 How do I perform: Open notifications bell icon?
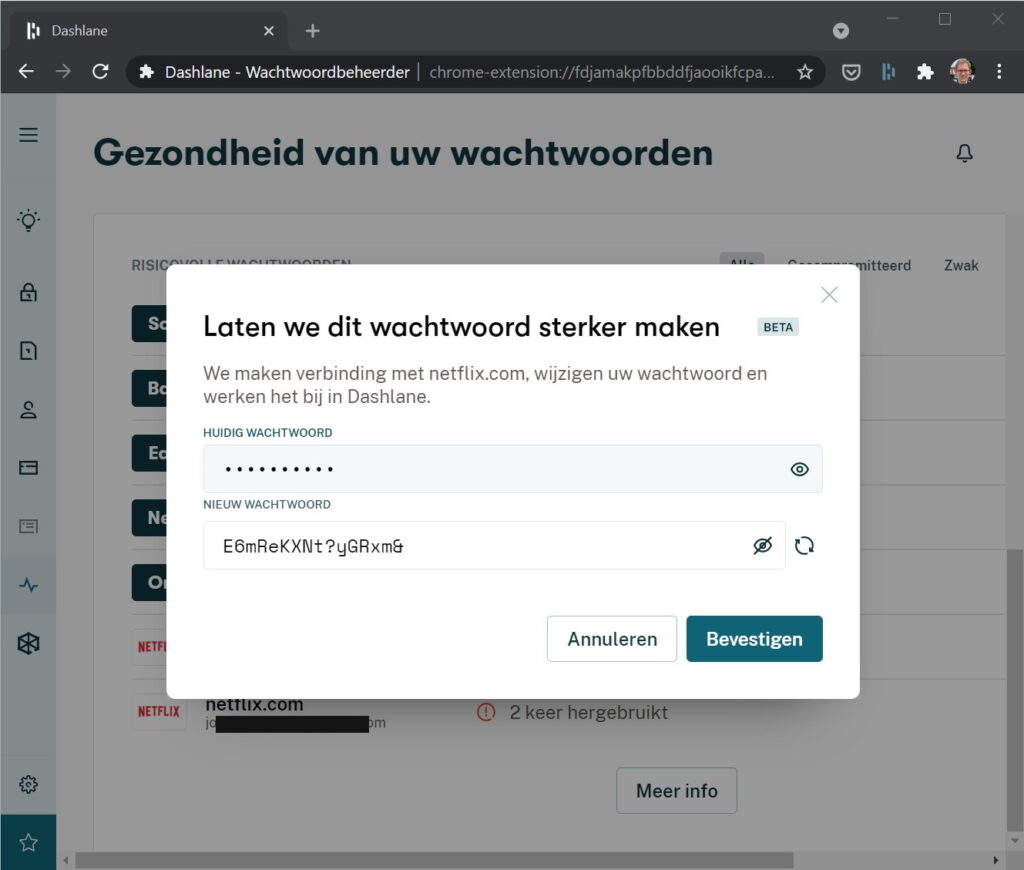pos(965,153)
